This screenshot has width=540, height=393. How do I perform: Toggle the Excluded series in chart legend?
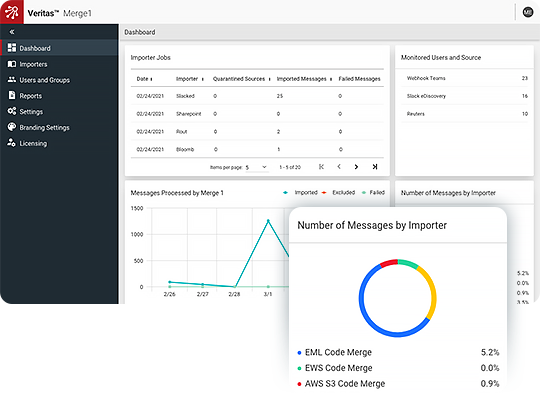(x=338, y=193)
